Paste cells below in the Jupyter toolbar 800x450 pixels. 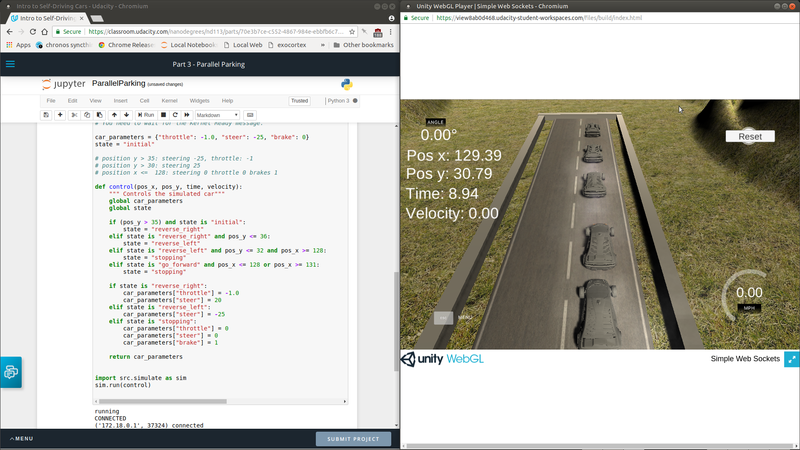[x=99, y=115]
